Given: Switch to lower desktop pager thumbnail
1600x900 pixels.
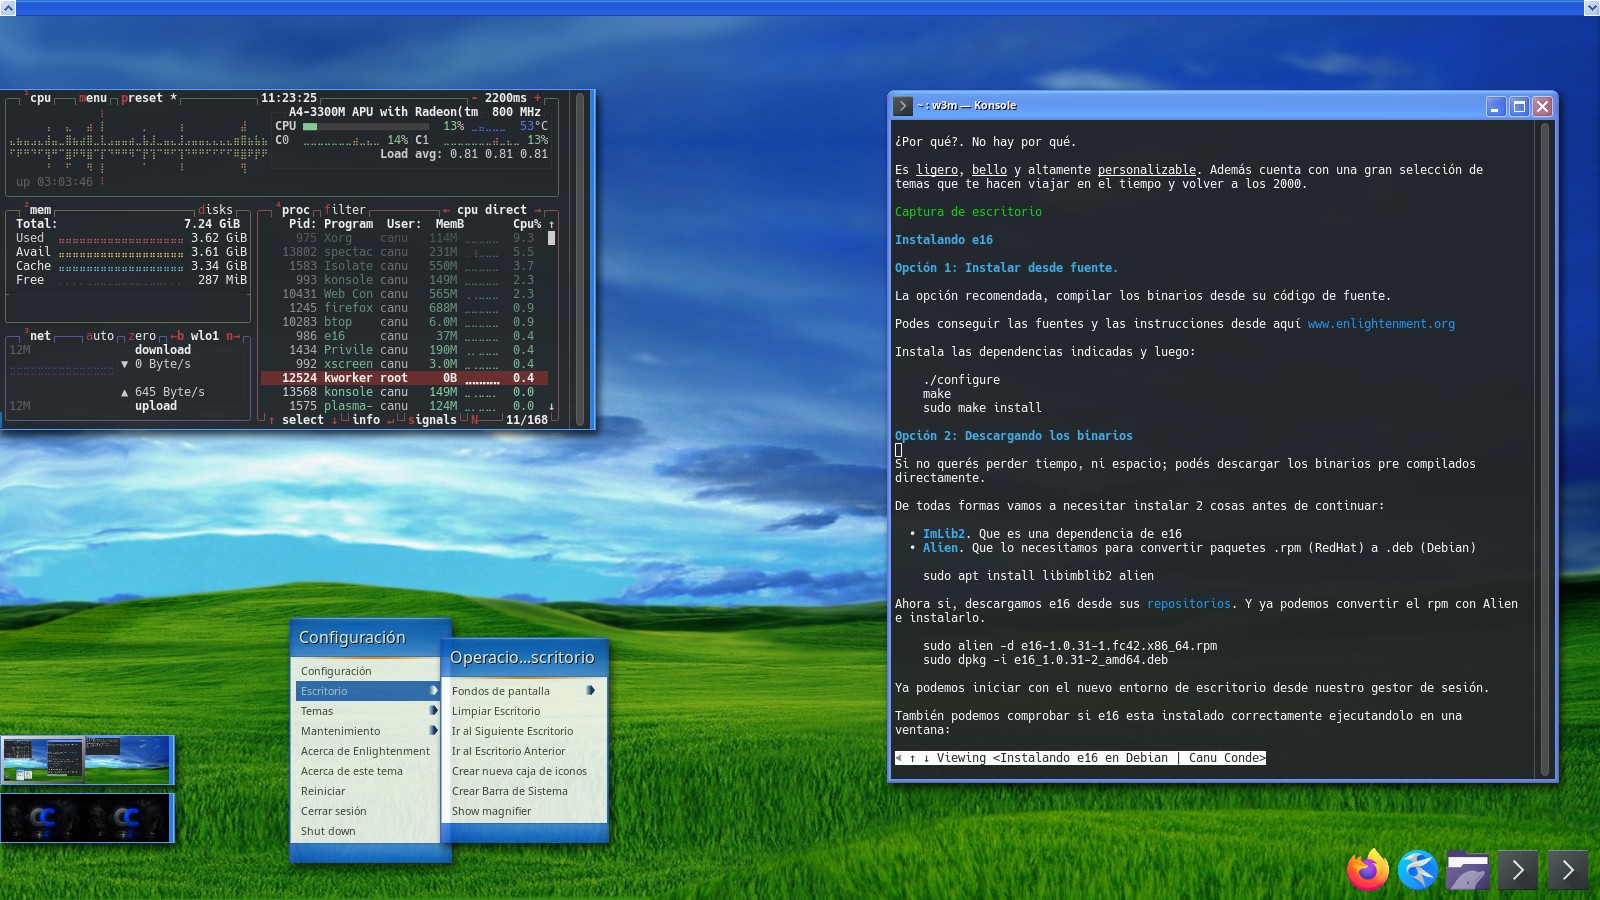Looking at the screenshot, I should (x=87, y=818).
